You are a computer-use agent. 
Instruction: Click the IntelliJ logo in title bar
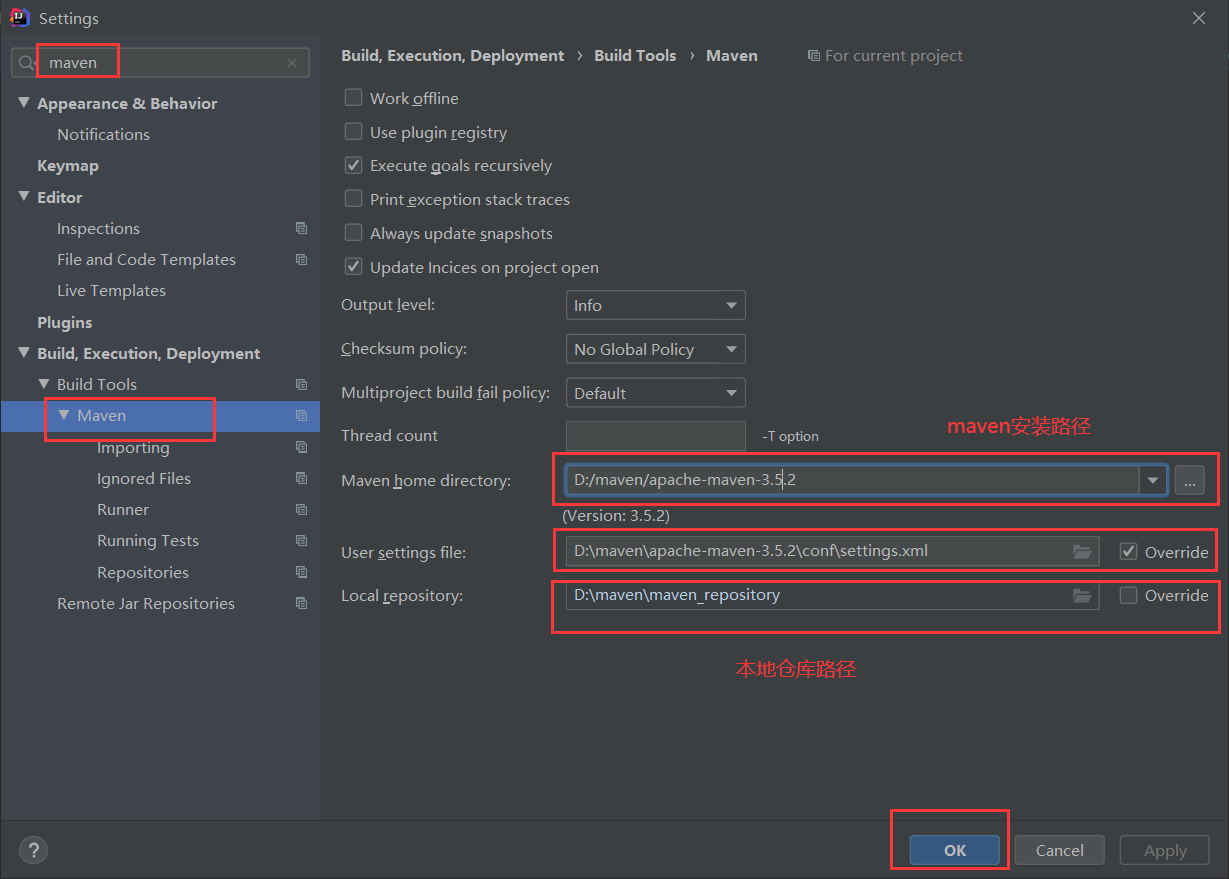click(19, 17)
